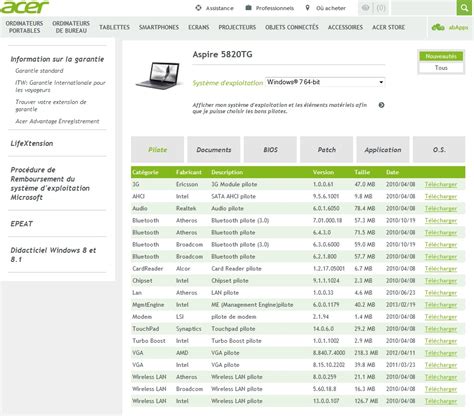Open the Projecteurs menu
474x416 pixels.
coord(237,27)
